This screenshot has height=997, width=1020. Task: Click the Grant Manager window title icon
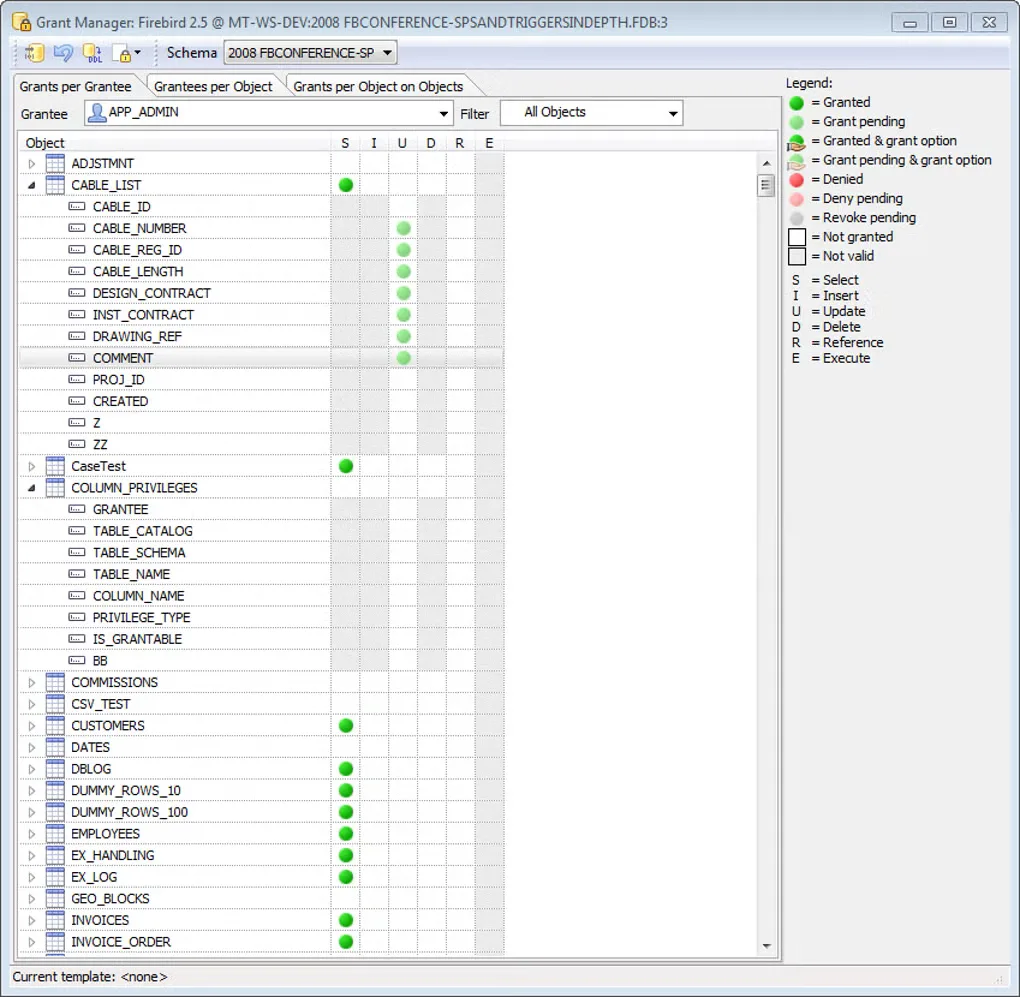21,21
